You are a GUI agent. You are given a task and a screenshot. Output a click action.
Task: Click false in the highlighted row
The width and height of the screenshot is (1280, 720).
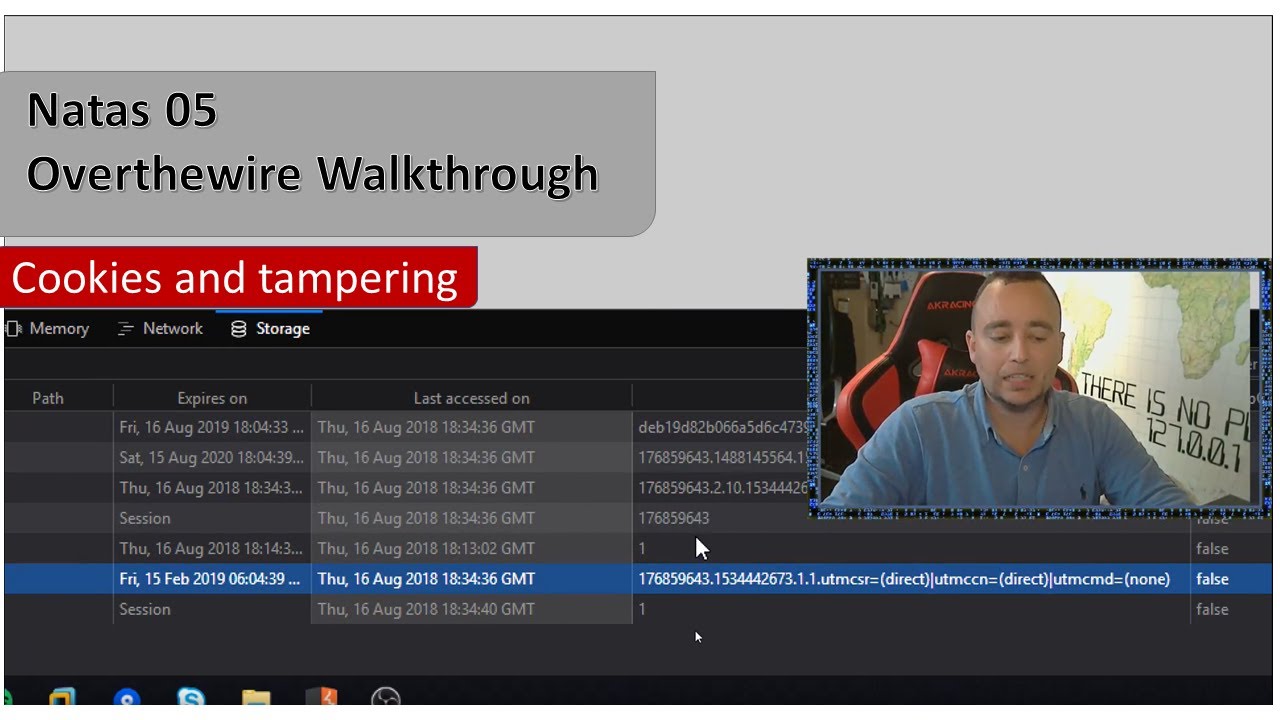(1212, 579)
